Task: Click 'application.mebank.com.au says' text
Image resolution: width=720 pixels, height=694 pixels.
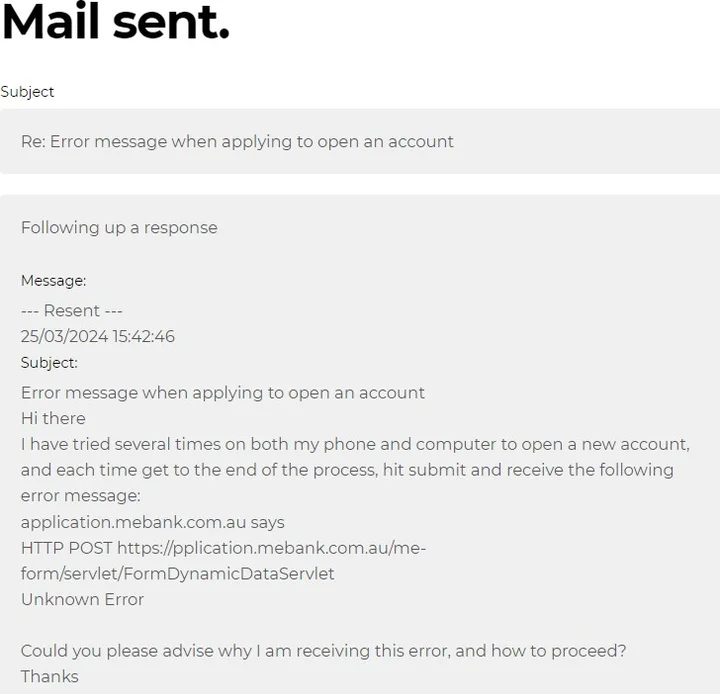Action: (152, 522)
